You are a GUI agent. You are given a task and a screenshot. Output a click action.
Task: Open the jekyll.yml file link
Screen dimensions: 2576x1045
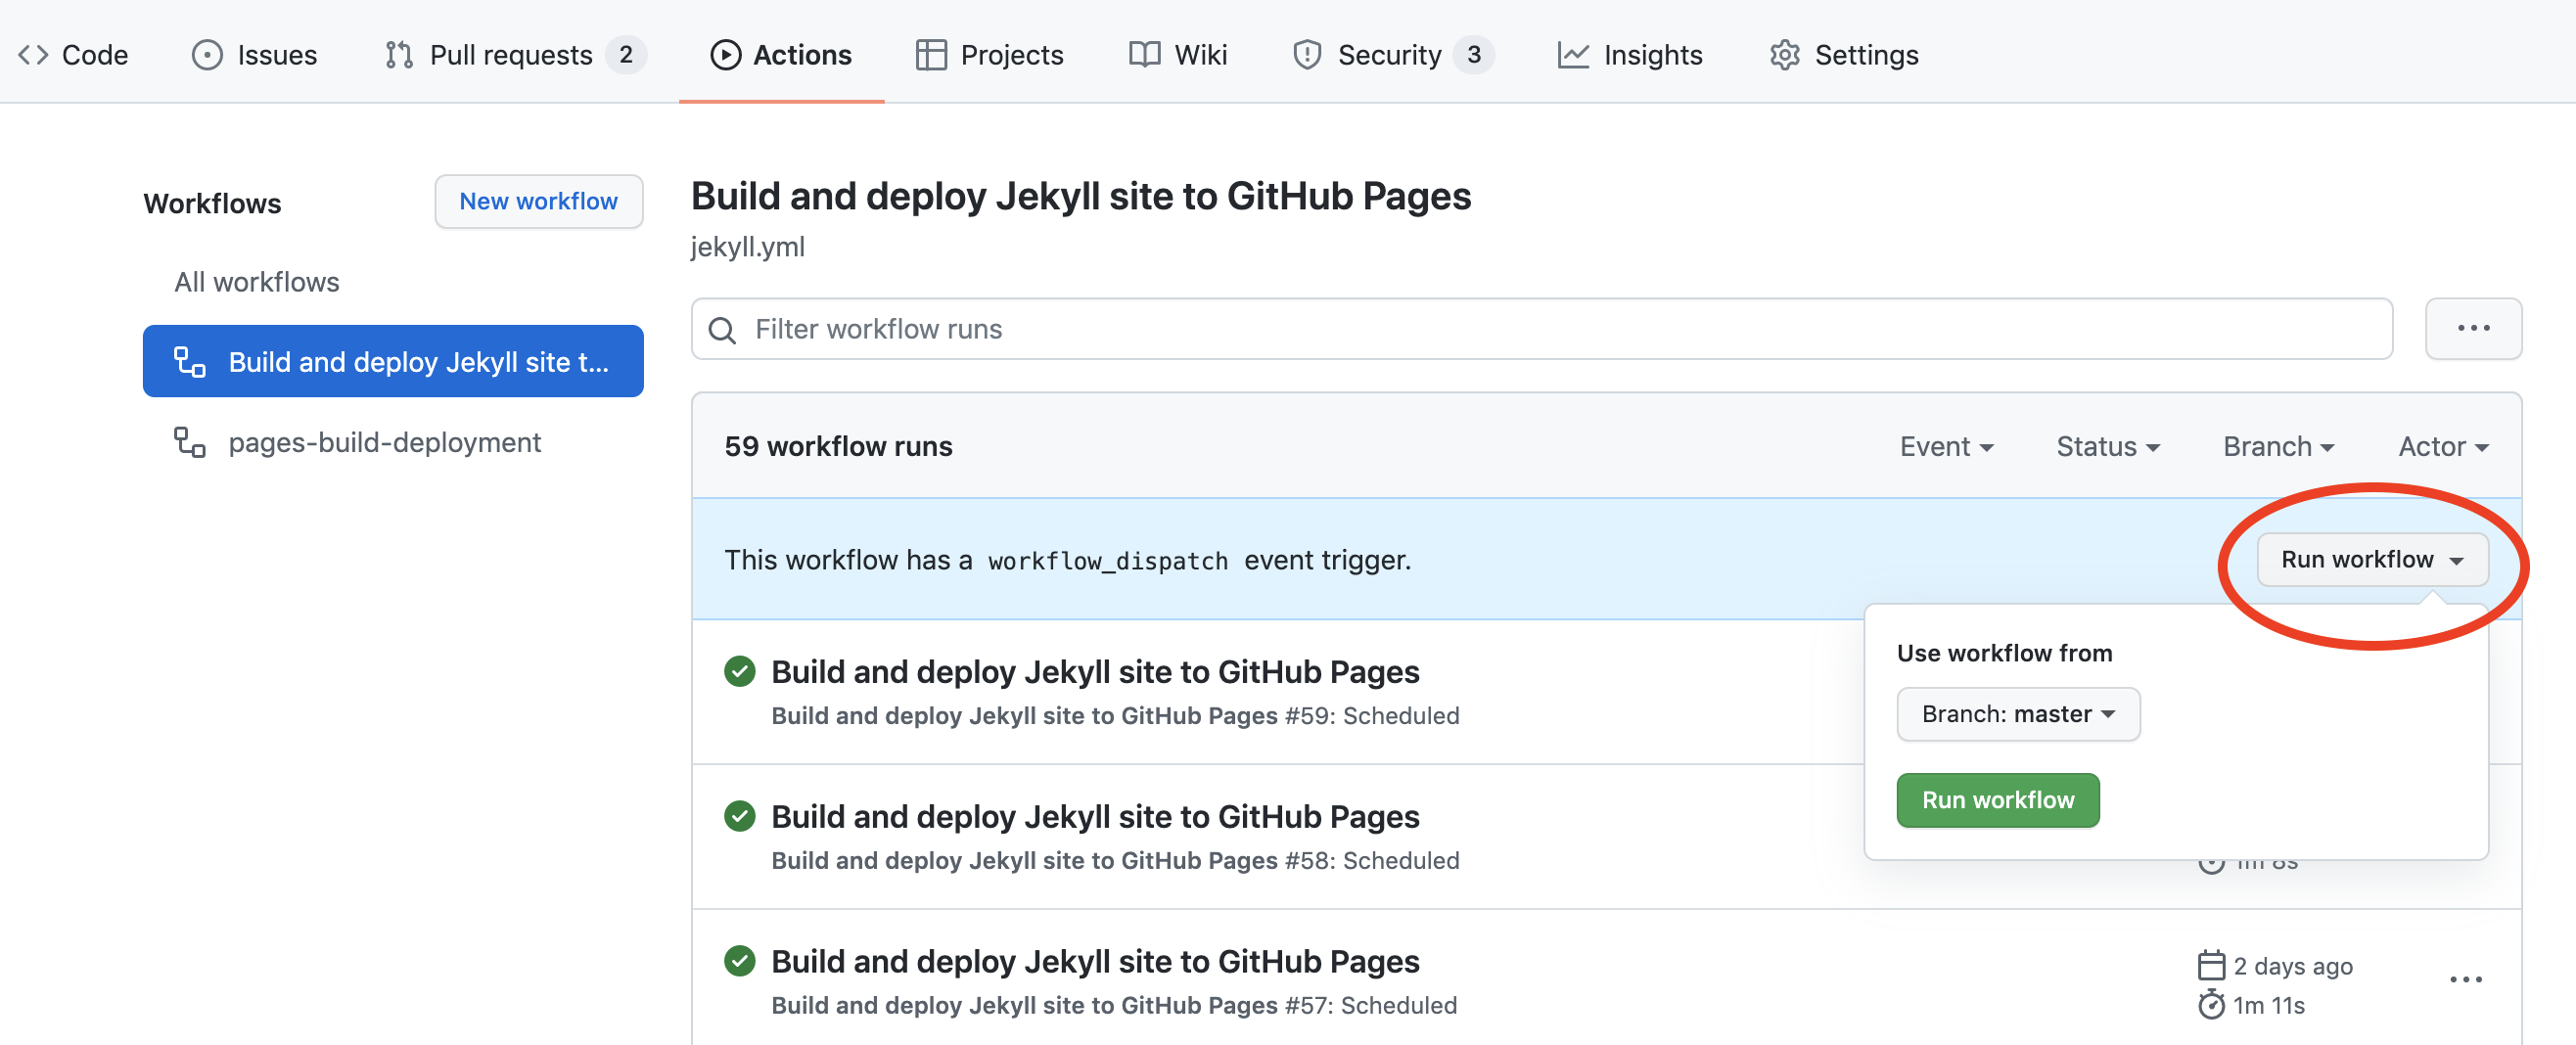coord(747,247)
